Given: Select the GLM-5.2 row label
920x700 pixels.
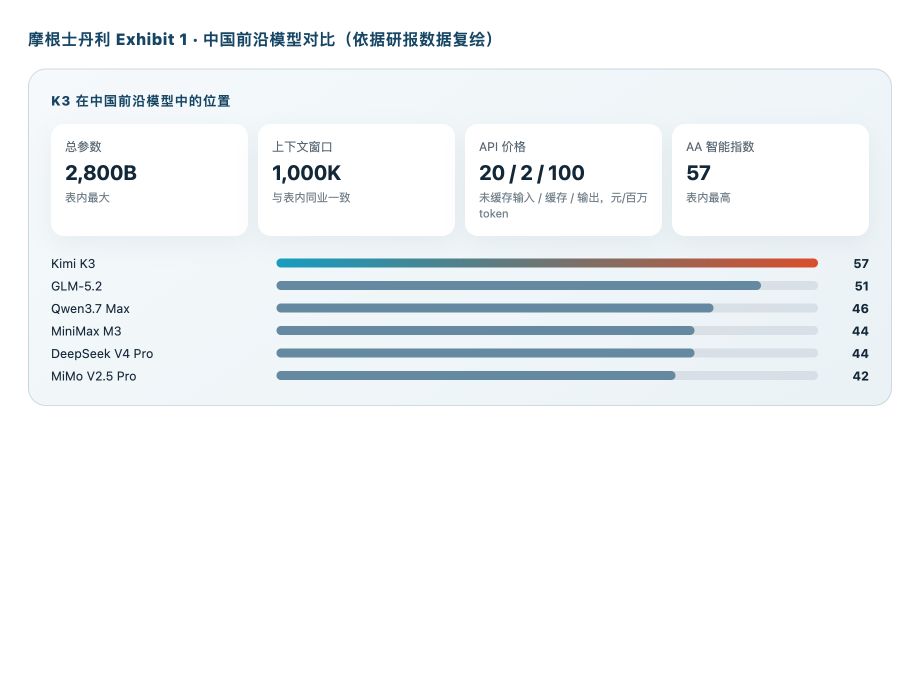Looking at the screenshot, I should pyautogui.click(x=76, y=286).
